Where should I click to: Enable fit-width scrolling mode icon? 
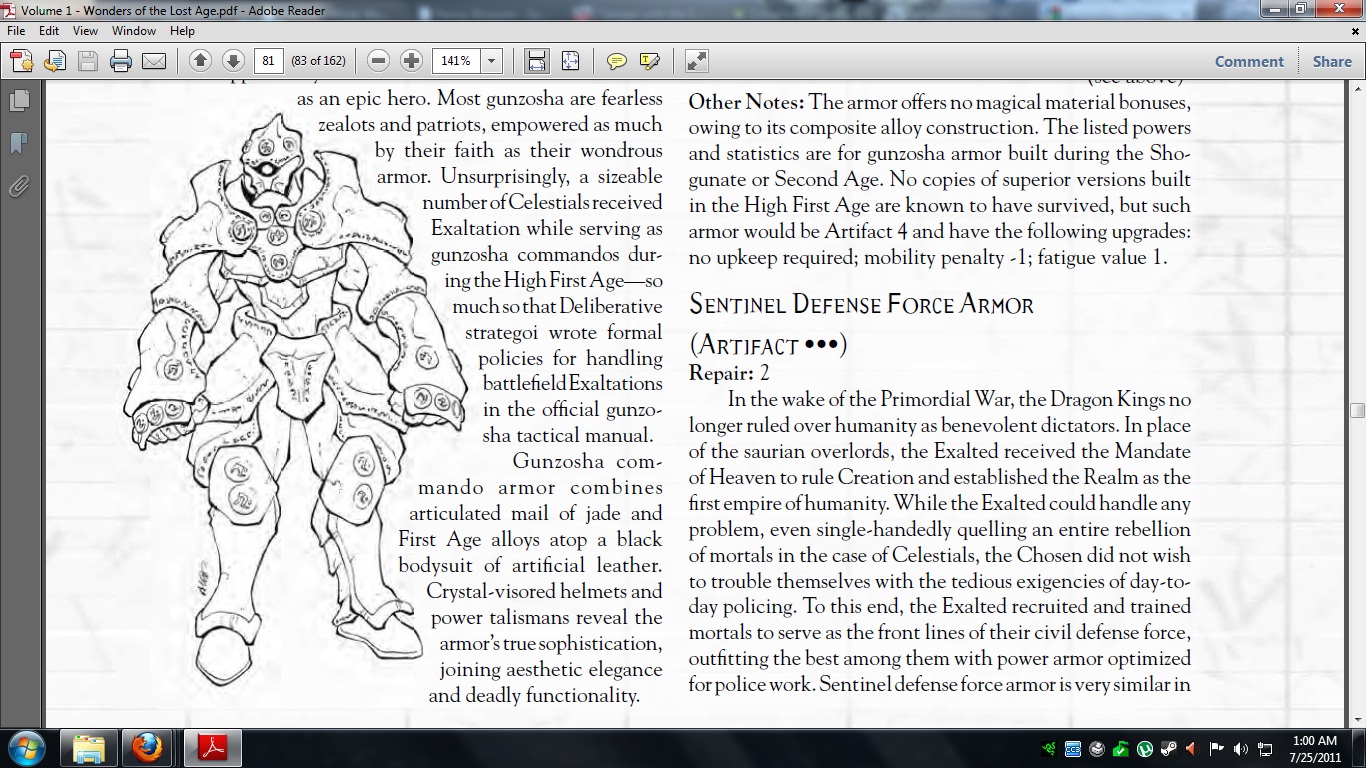pyautogui.click(x=537, y=61)
